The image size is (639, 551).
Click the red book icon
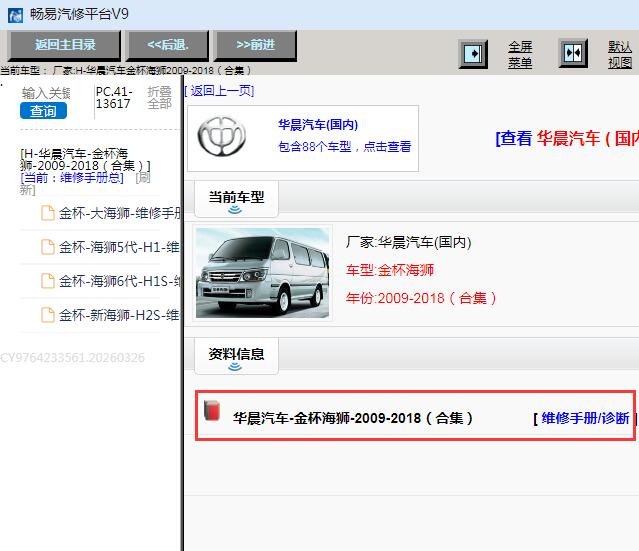point(212,410)
